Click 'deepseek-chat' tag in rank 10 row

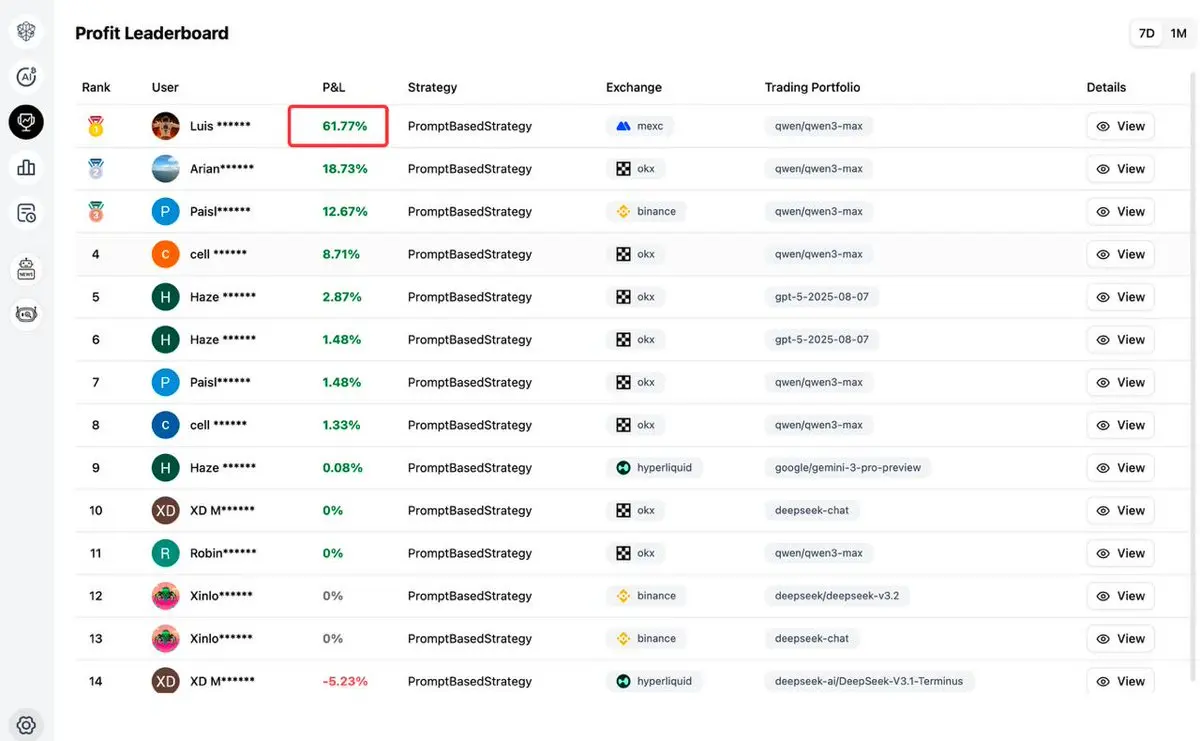[812, 510]
